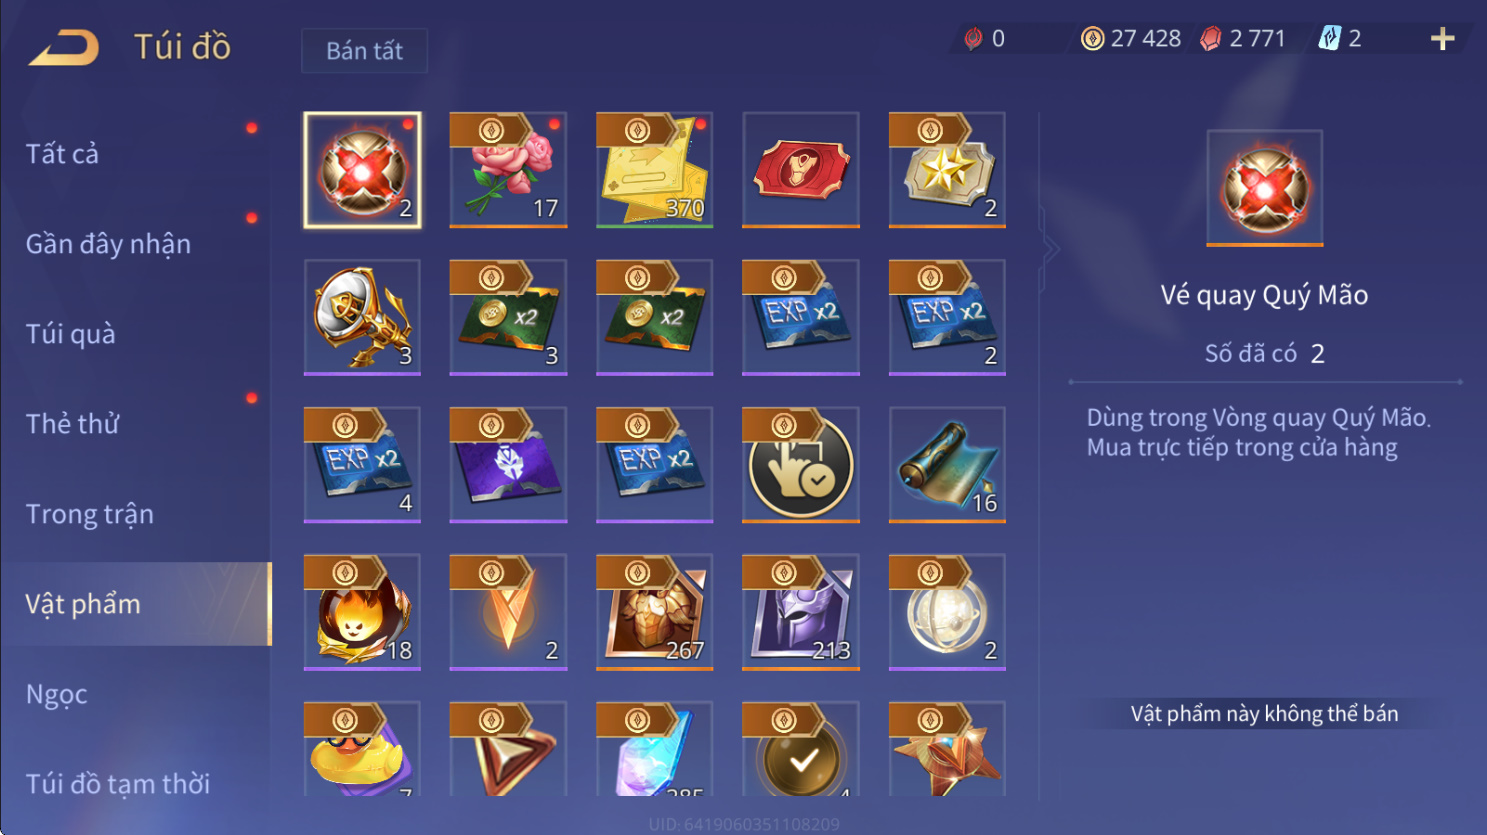Open the red voucher ticket item
This screenshot has width=1487, height=835.
[x=800, y=170]
